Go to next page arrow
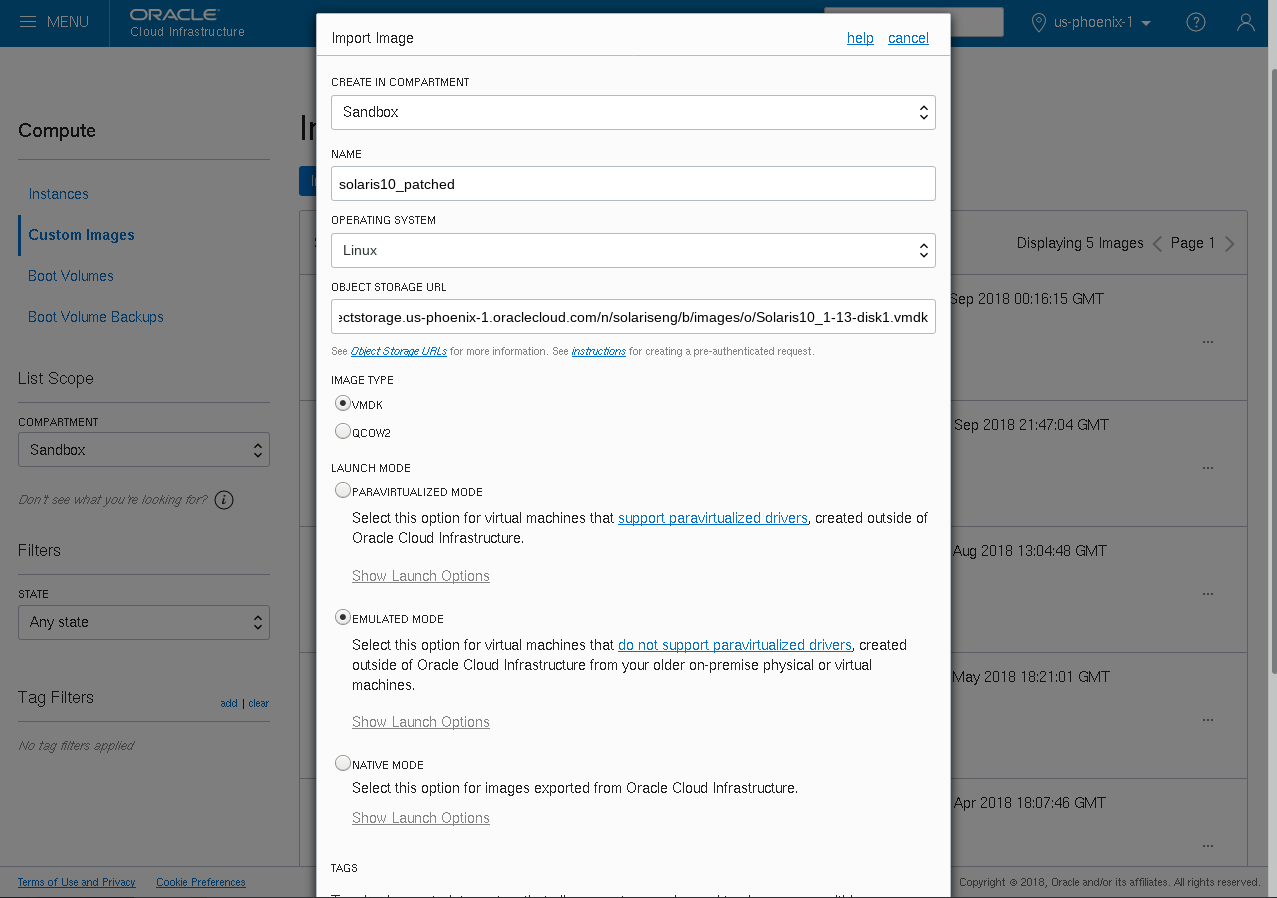The height and width of the screenshot is (898, 1277). point(1230,244)
